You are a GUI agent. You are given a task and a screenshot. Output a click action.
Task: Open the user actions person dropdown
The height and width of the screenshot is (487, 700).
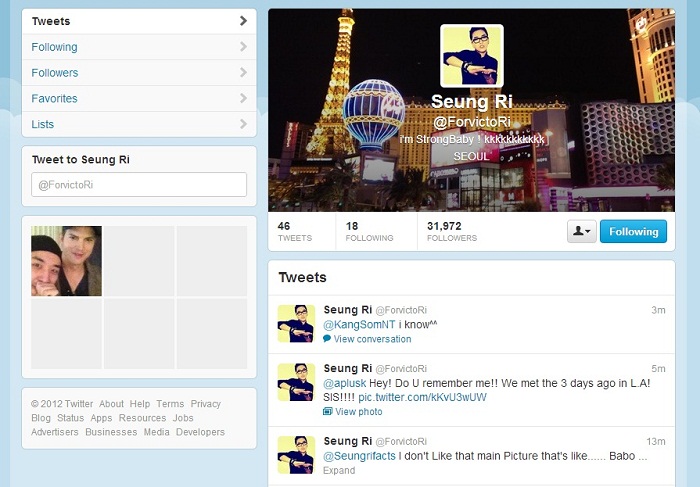pos(582,231)
